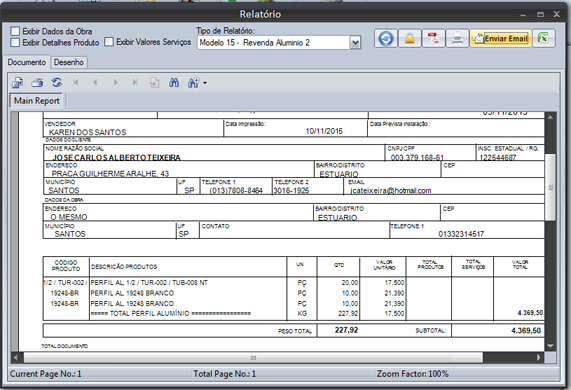Maximize the Relatório window
Screen dimensions: 571x390
(540, 15)
